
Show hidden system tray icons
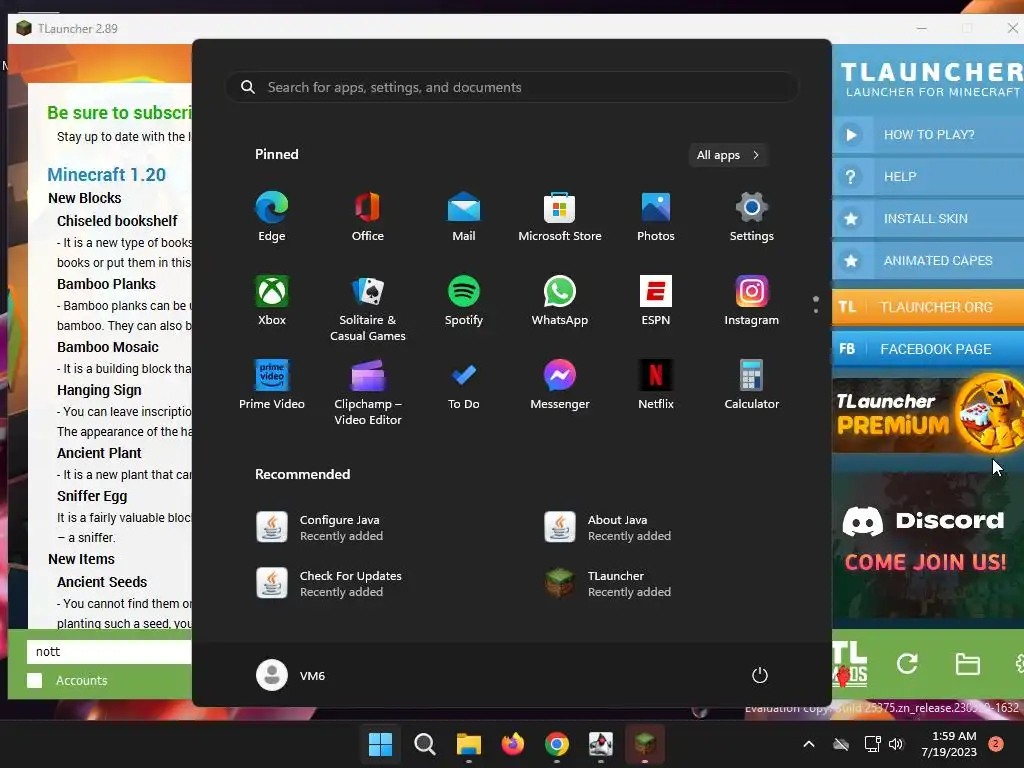click(x=808, y=744)
